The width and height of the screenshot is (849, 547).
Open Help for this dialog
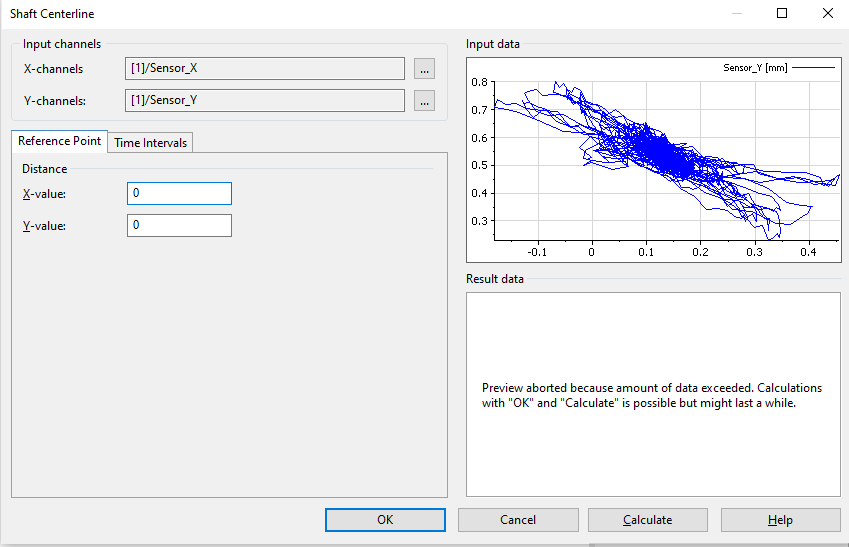780,520
